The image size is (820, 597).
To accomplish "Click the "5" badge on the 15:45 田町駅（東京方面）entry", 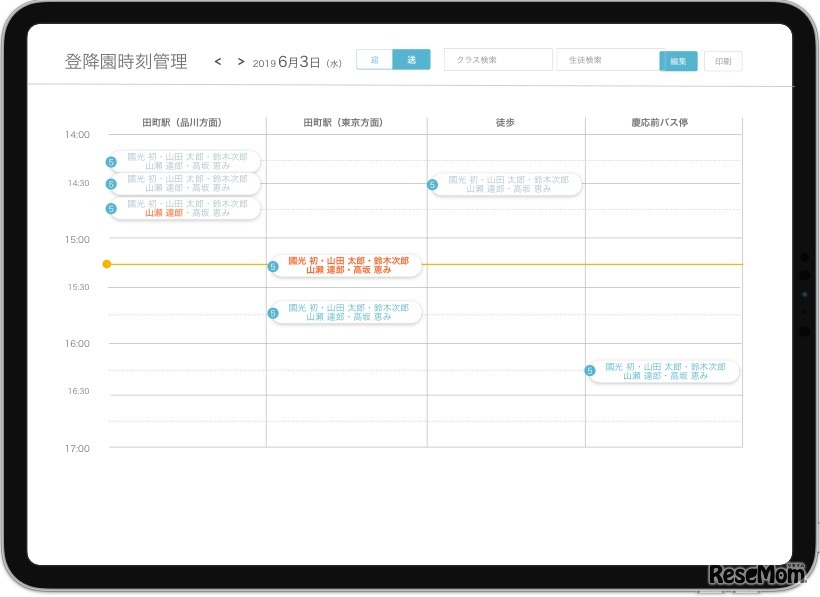I will (270, 312).
